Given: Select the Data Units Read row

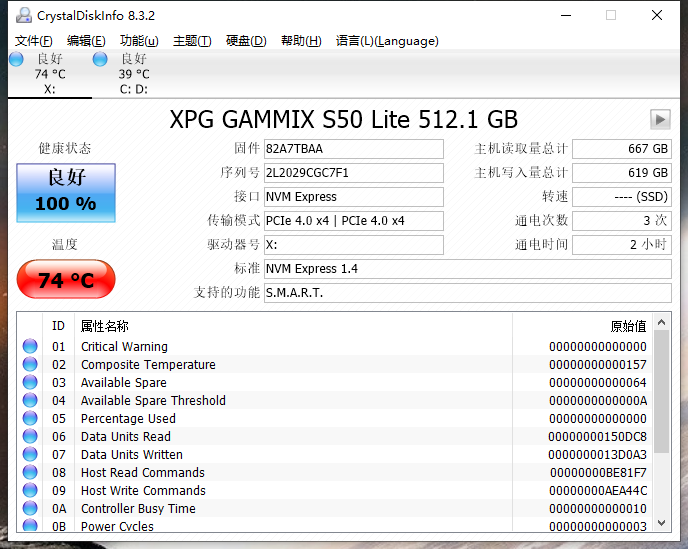Looking at the screenshot, I should [335, 436].
